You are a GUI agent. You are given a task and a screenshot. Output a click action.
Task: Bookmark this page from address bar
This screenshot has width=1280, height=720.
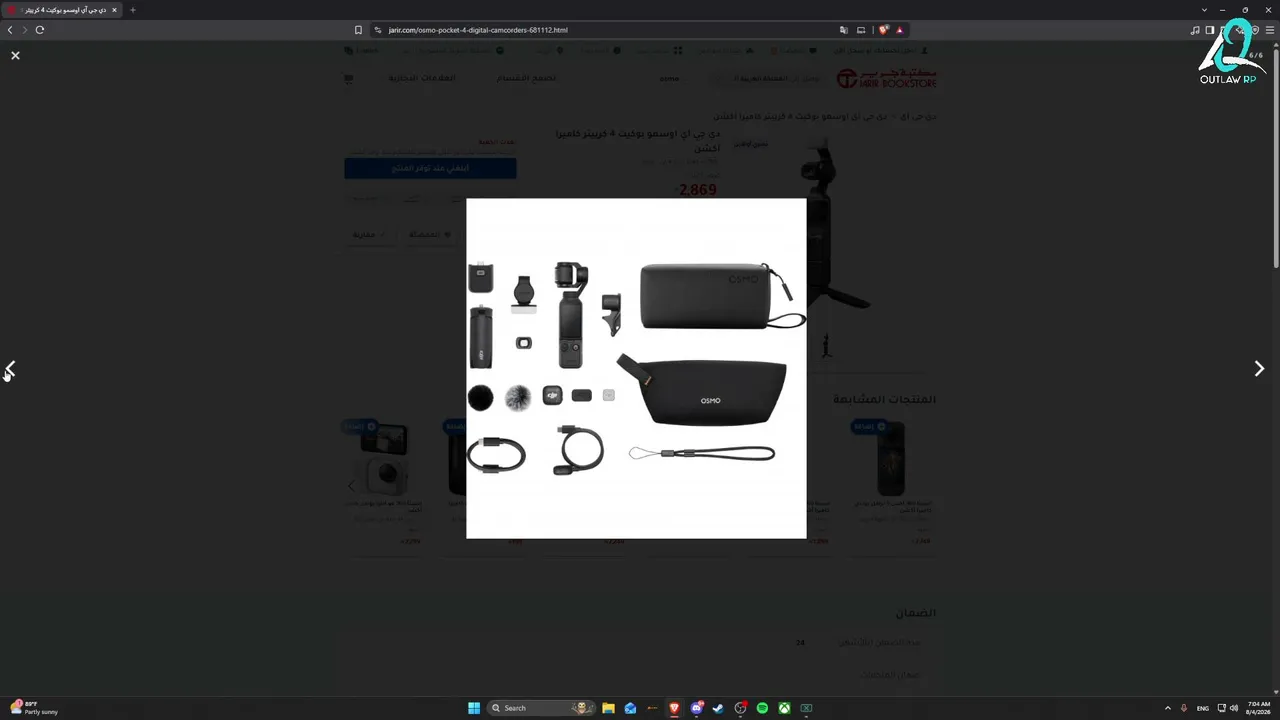point(358,30)
